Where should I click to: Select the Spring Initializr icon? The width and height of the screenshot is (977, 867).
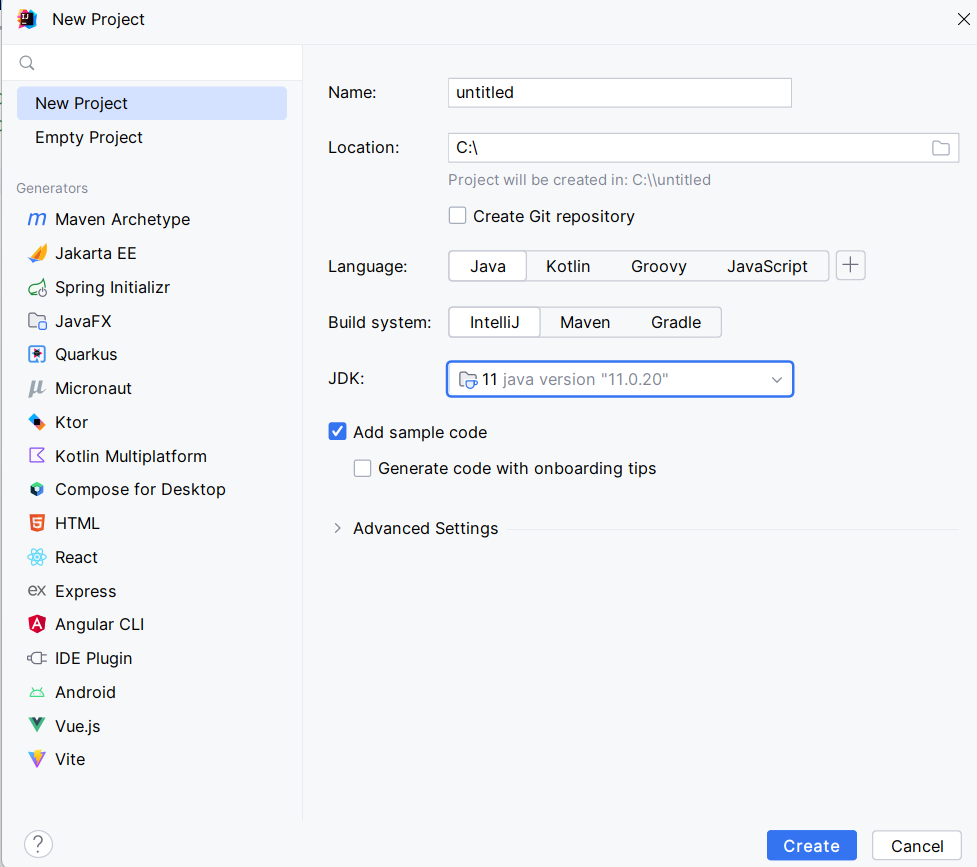(37, 287)
